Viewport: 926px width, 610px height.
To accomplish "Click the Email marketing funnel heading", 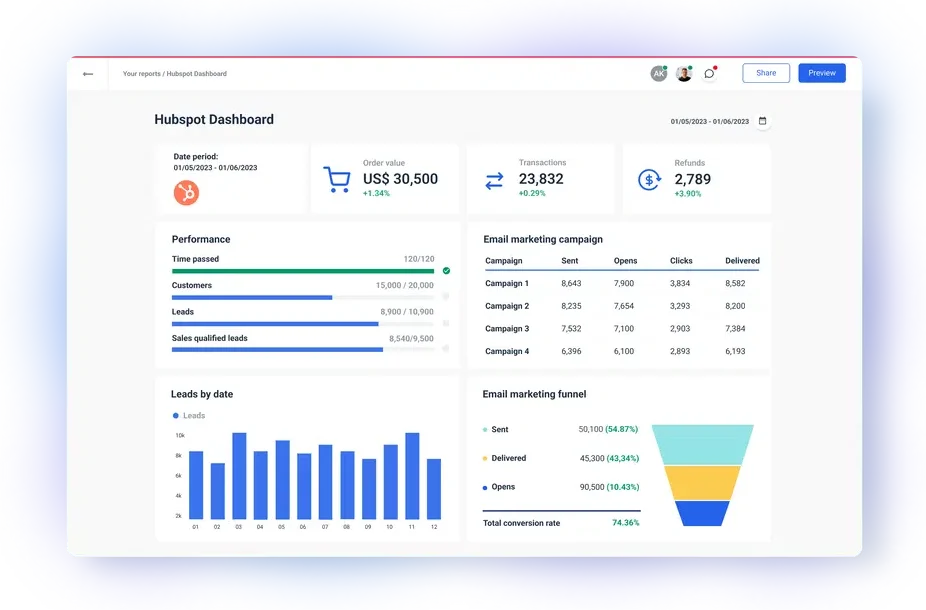I will pos(534,394).
